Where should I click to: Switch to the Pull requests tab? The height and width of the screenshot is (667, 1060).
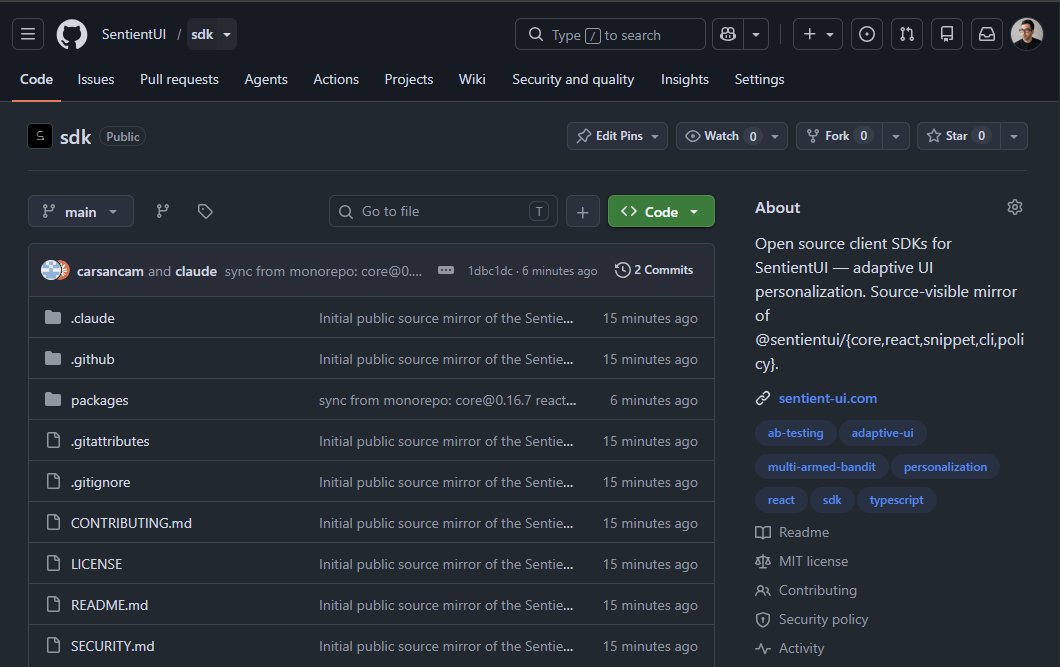point(179,79)
